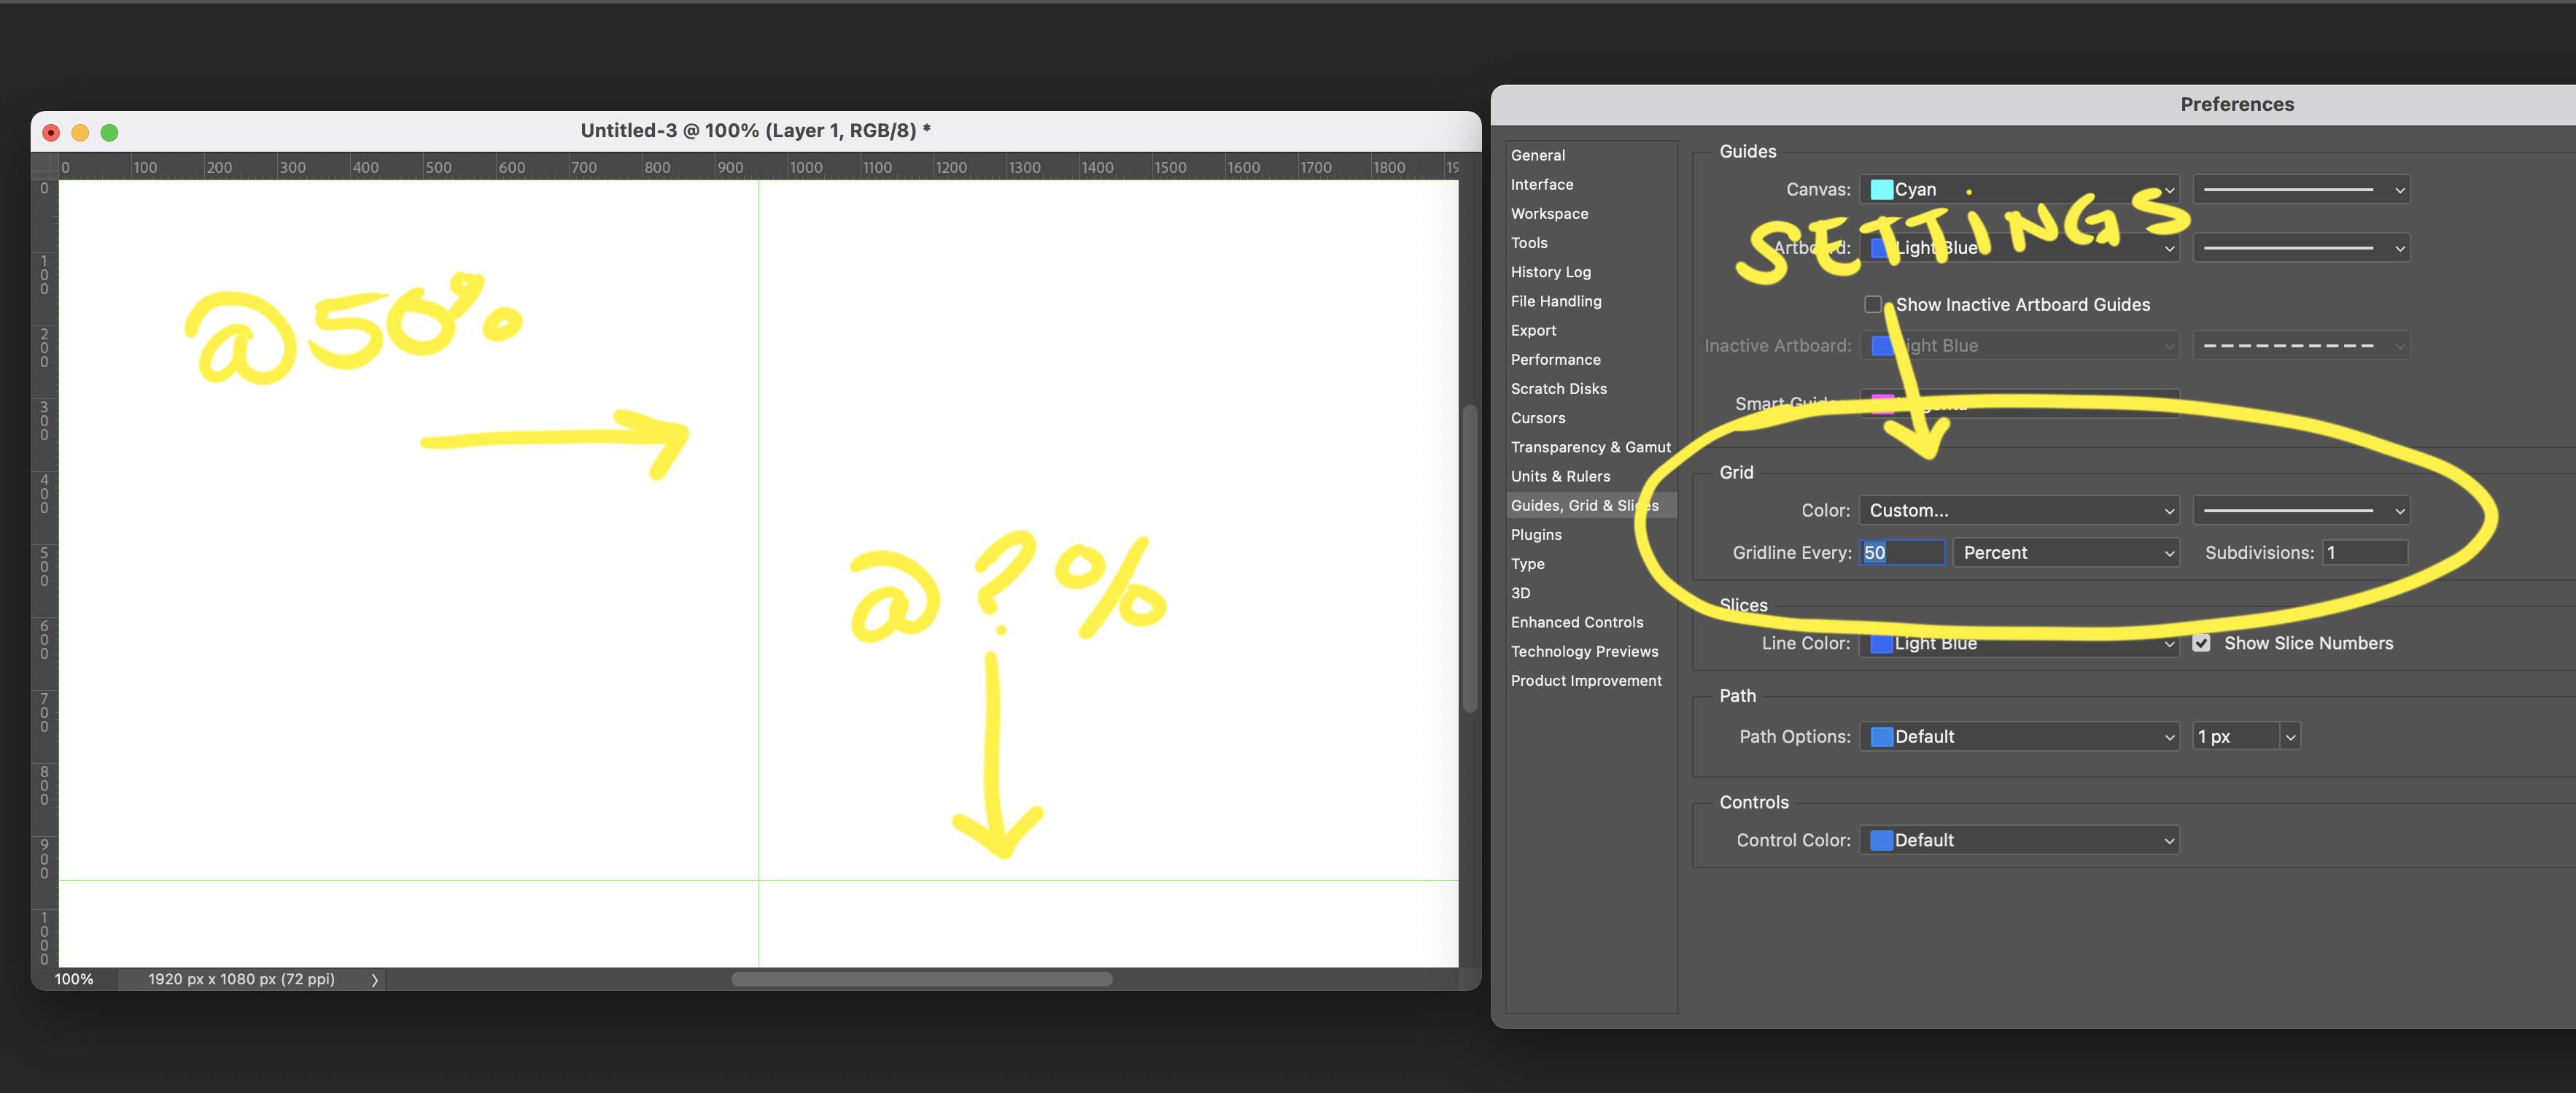Open the Type preferences page
This screenshot has height=1093, width=2576.
click(1528, 564)
